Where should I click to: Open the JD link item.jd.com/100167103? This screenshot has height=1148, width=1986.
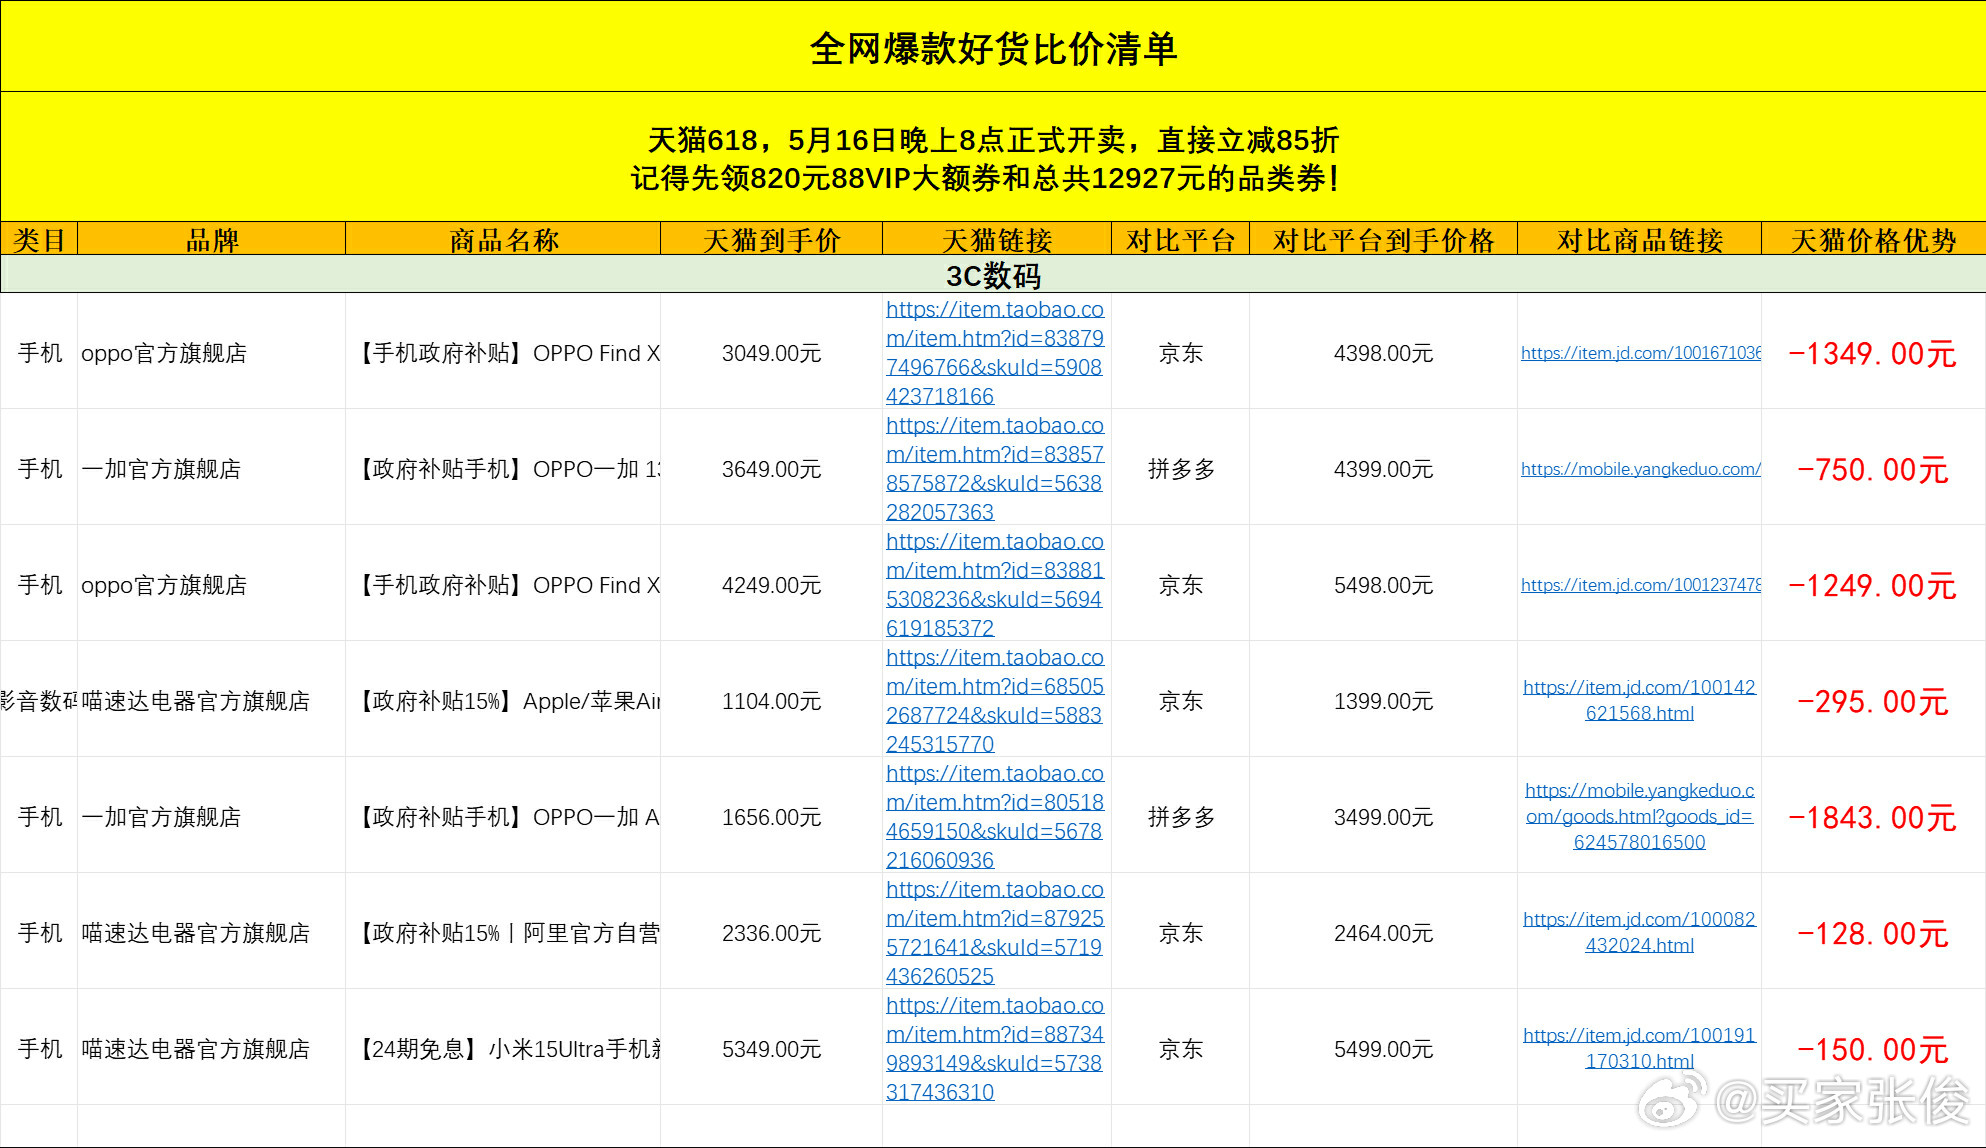pyautogui.click(x=1640, y=353)
